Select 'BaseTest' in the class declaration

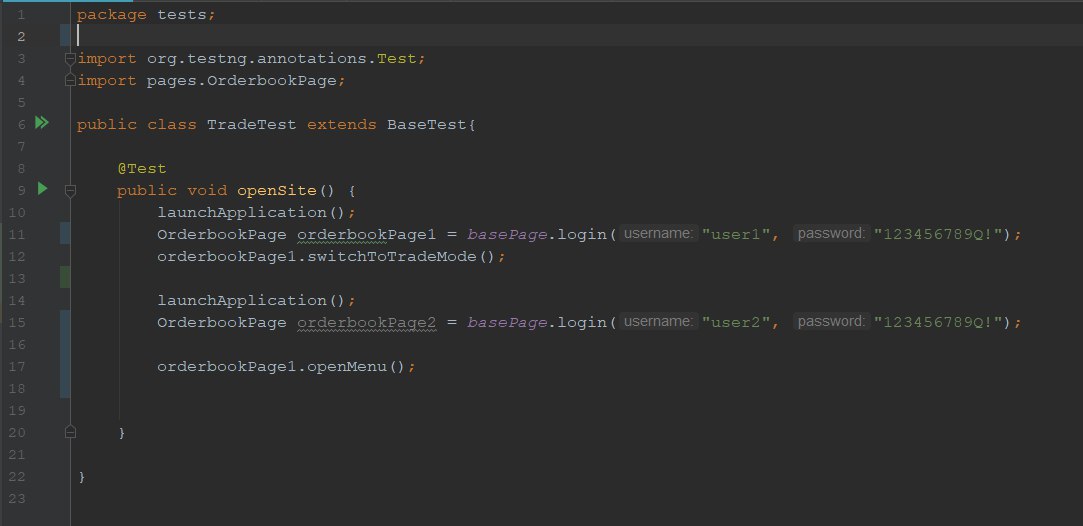pos(426,125)
